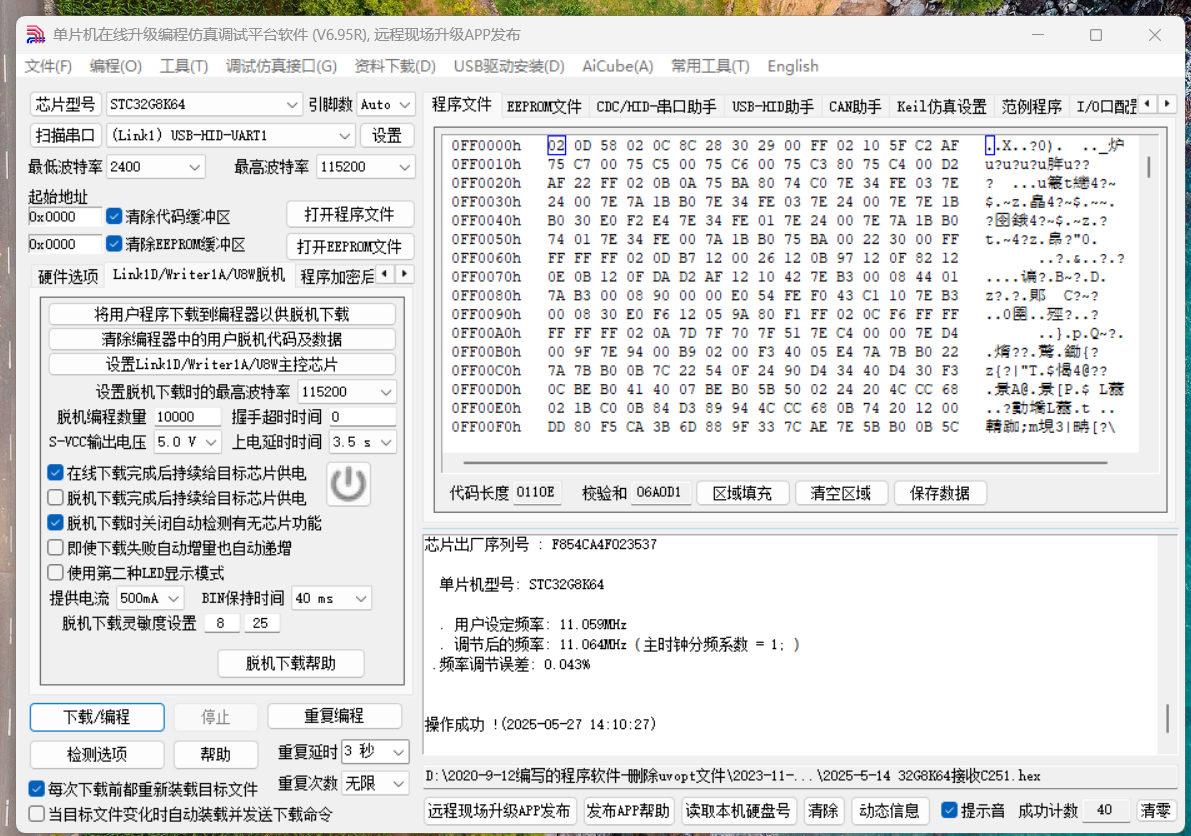Click hardware options tabs right arrow
This screenshot has width=1191, height=836.
(x=404, y=274)
